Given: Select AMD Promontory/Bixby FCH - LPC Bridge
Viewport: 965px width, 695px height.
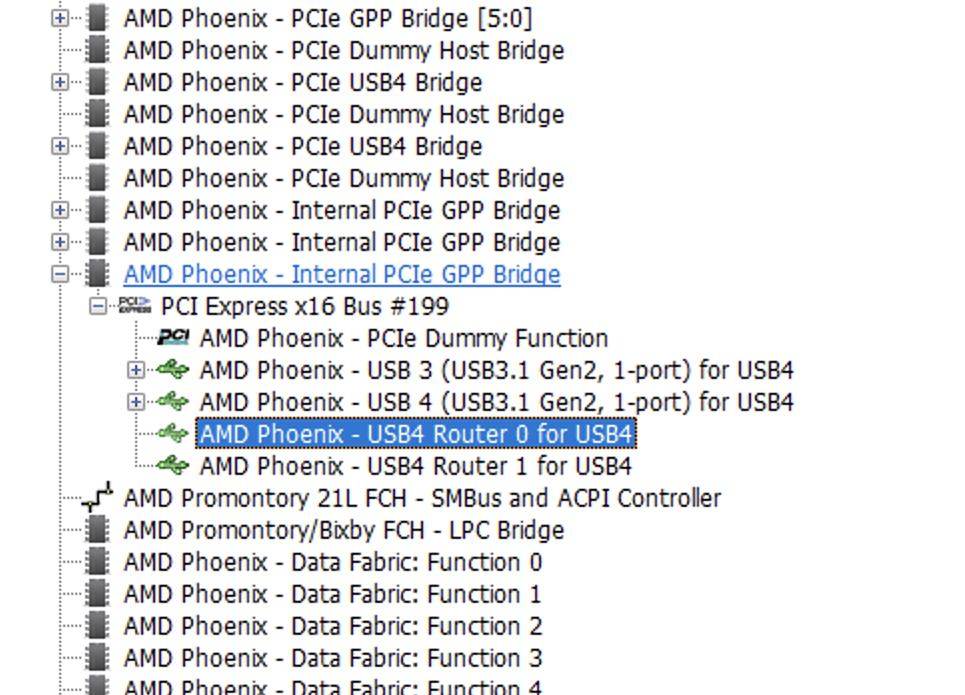Looking at the screenshot, I should [344, 530].
